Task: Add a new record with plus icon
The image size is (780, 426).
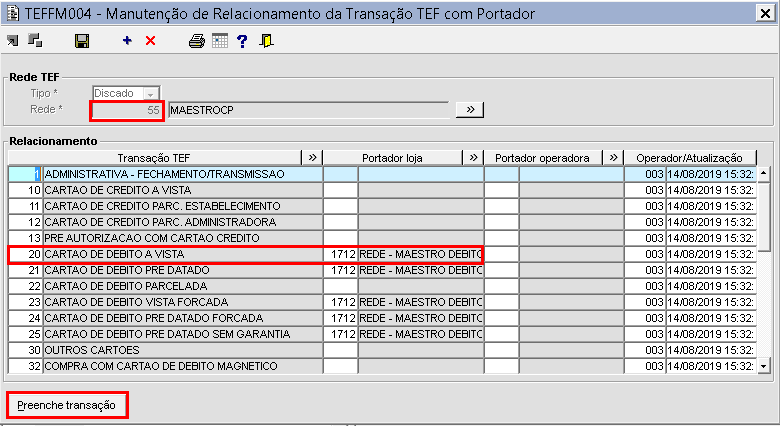Action: pyautogui.click(x=127, y=40)
